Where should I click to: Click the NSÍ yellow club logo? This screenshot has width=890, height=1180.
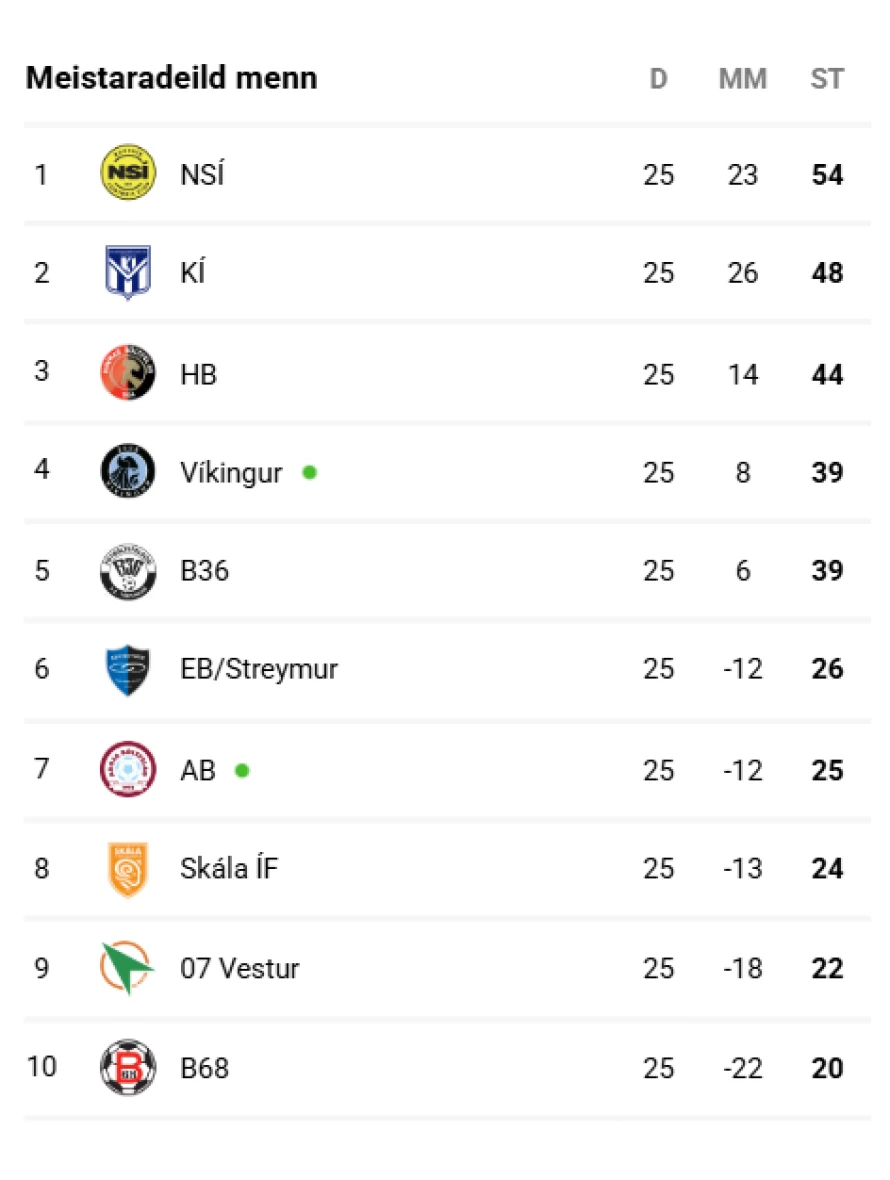point(128,173)
